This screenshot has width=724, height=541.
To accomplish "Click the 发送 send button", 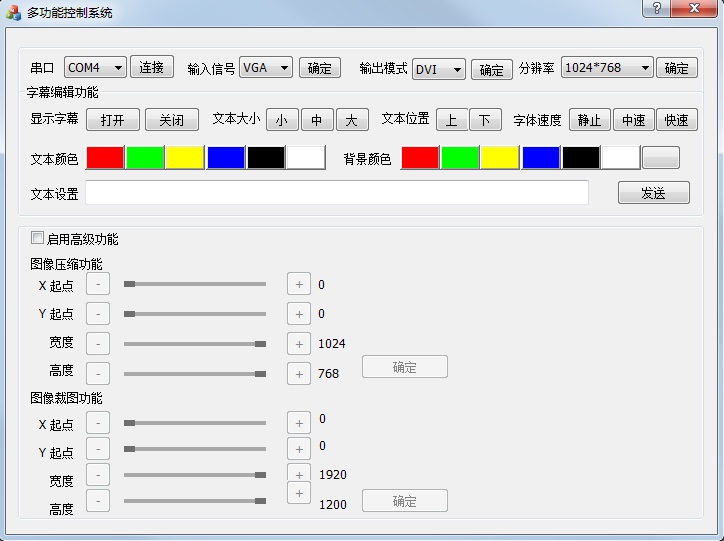I will (x=653, y=193).
